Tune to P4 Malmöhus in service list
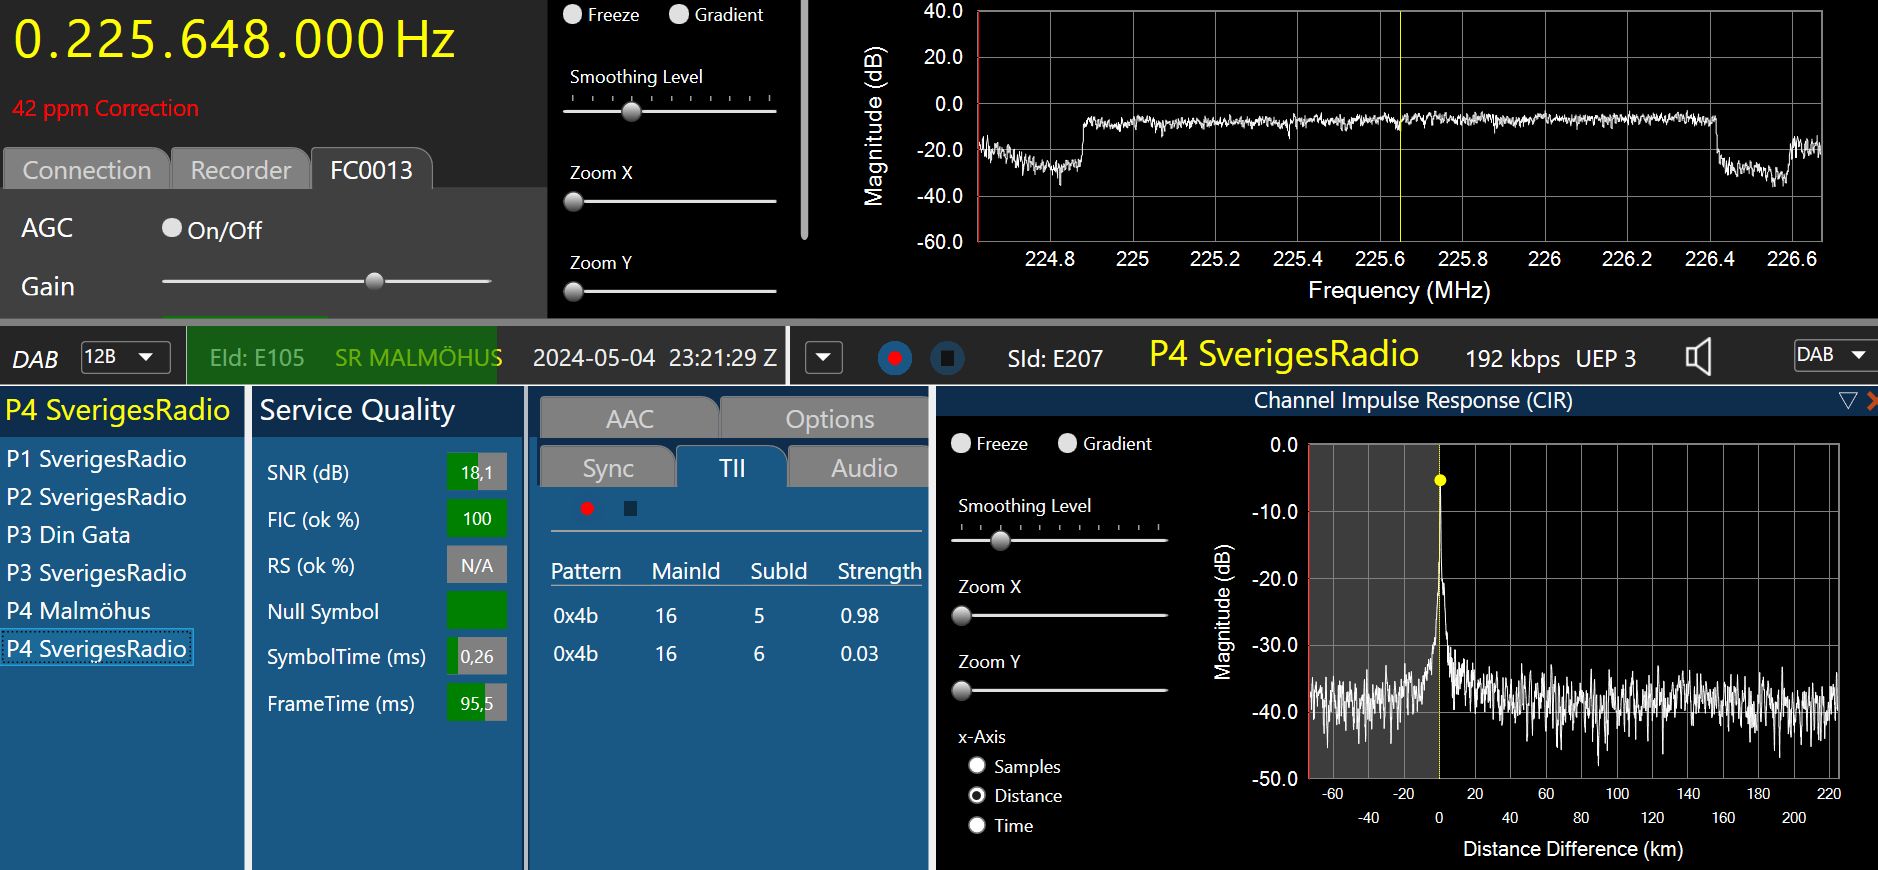Image resolution: width=1878 pixels, height=870 pixels. (78, 611)
